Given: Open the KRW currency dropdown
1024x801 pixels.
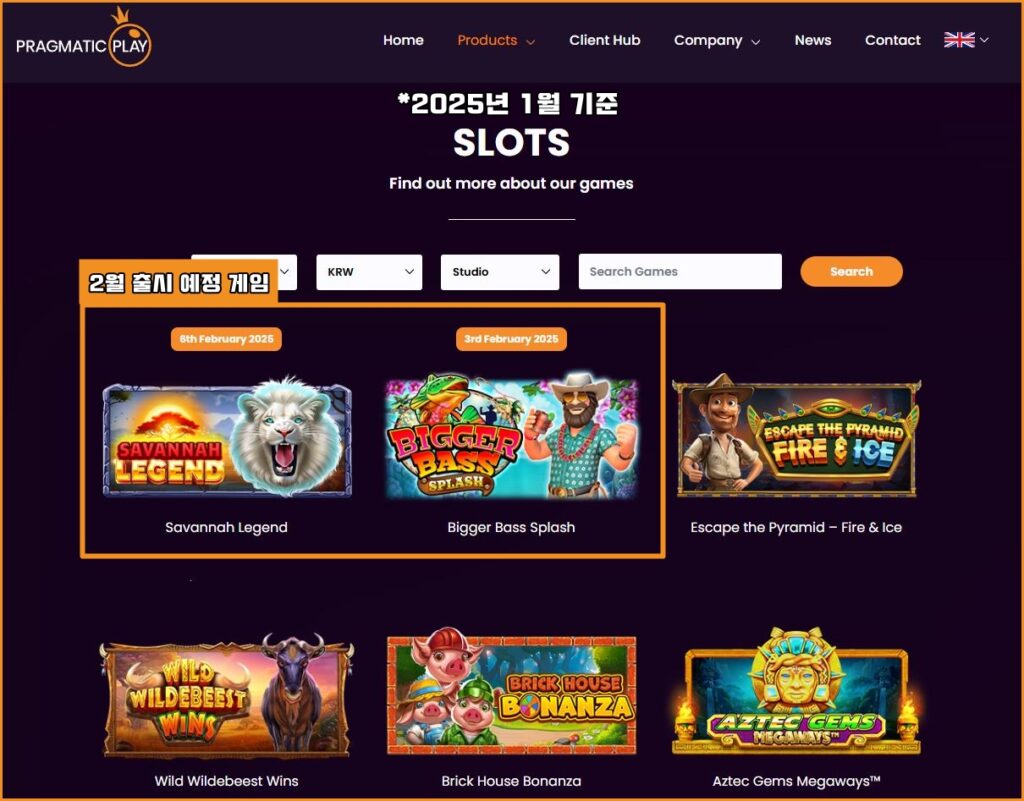Looking at the screenshot, I should pyautogui.click(x=369, y=272).
